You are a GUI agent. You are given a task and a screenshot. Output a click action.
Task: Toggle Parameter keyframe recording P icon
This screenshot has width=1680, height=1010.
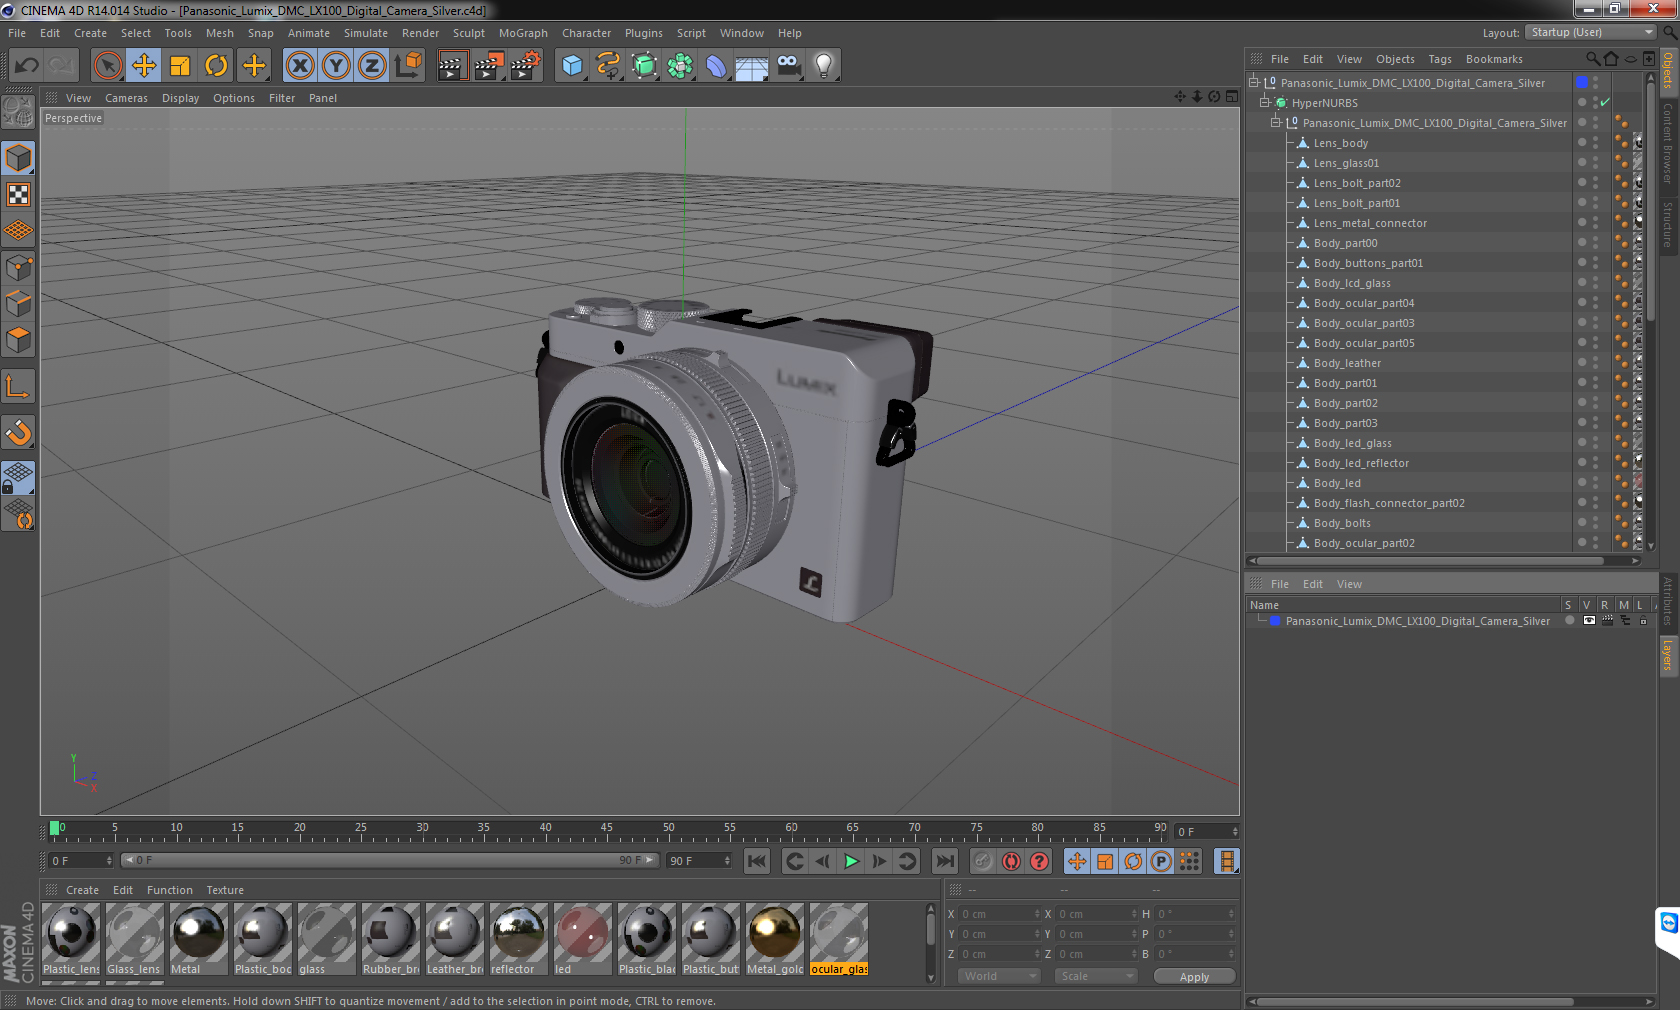(1161, 861)
